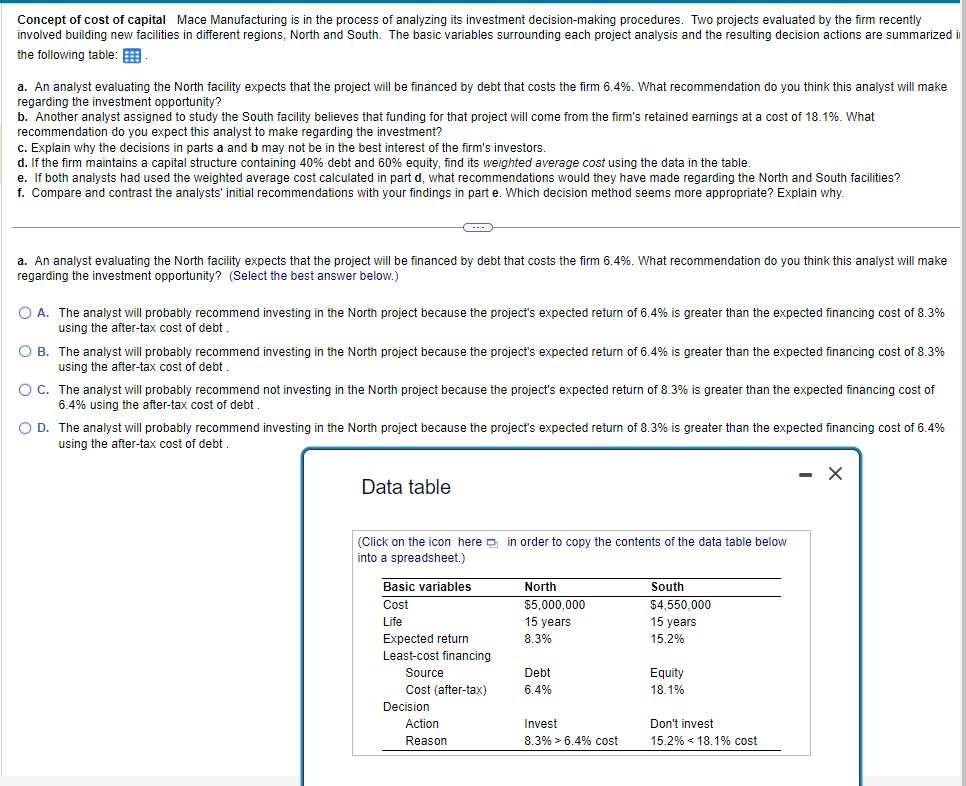Click the South after-tax cost 18.1%

click(667, 690)
